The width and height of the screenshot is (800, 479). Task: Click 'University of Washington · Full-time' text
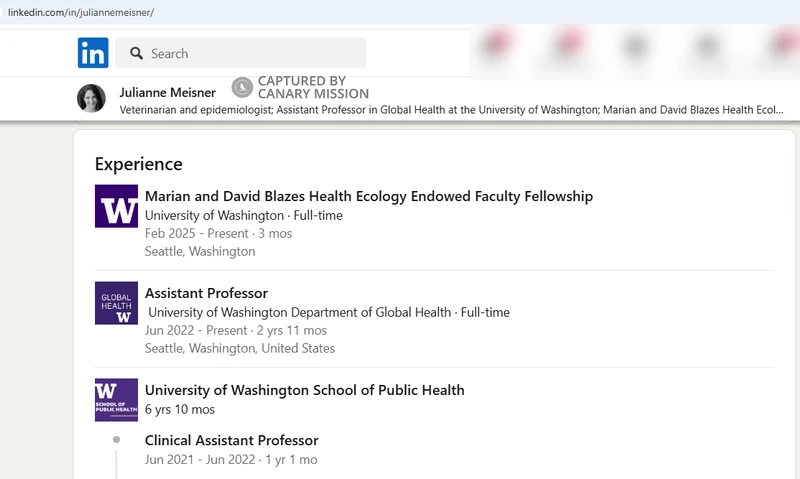(244, 215)
